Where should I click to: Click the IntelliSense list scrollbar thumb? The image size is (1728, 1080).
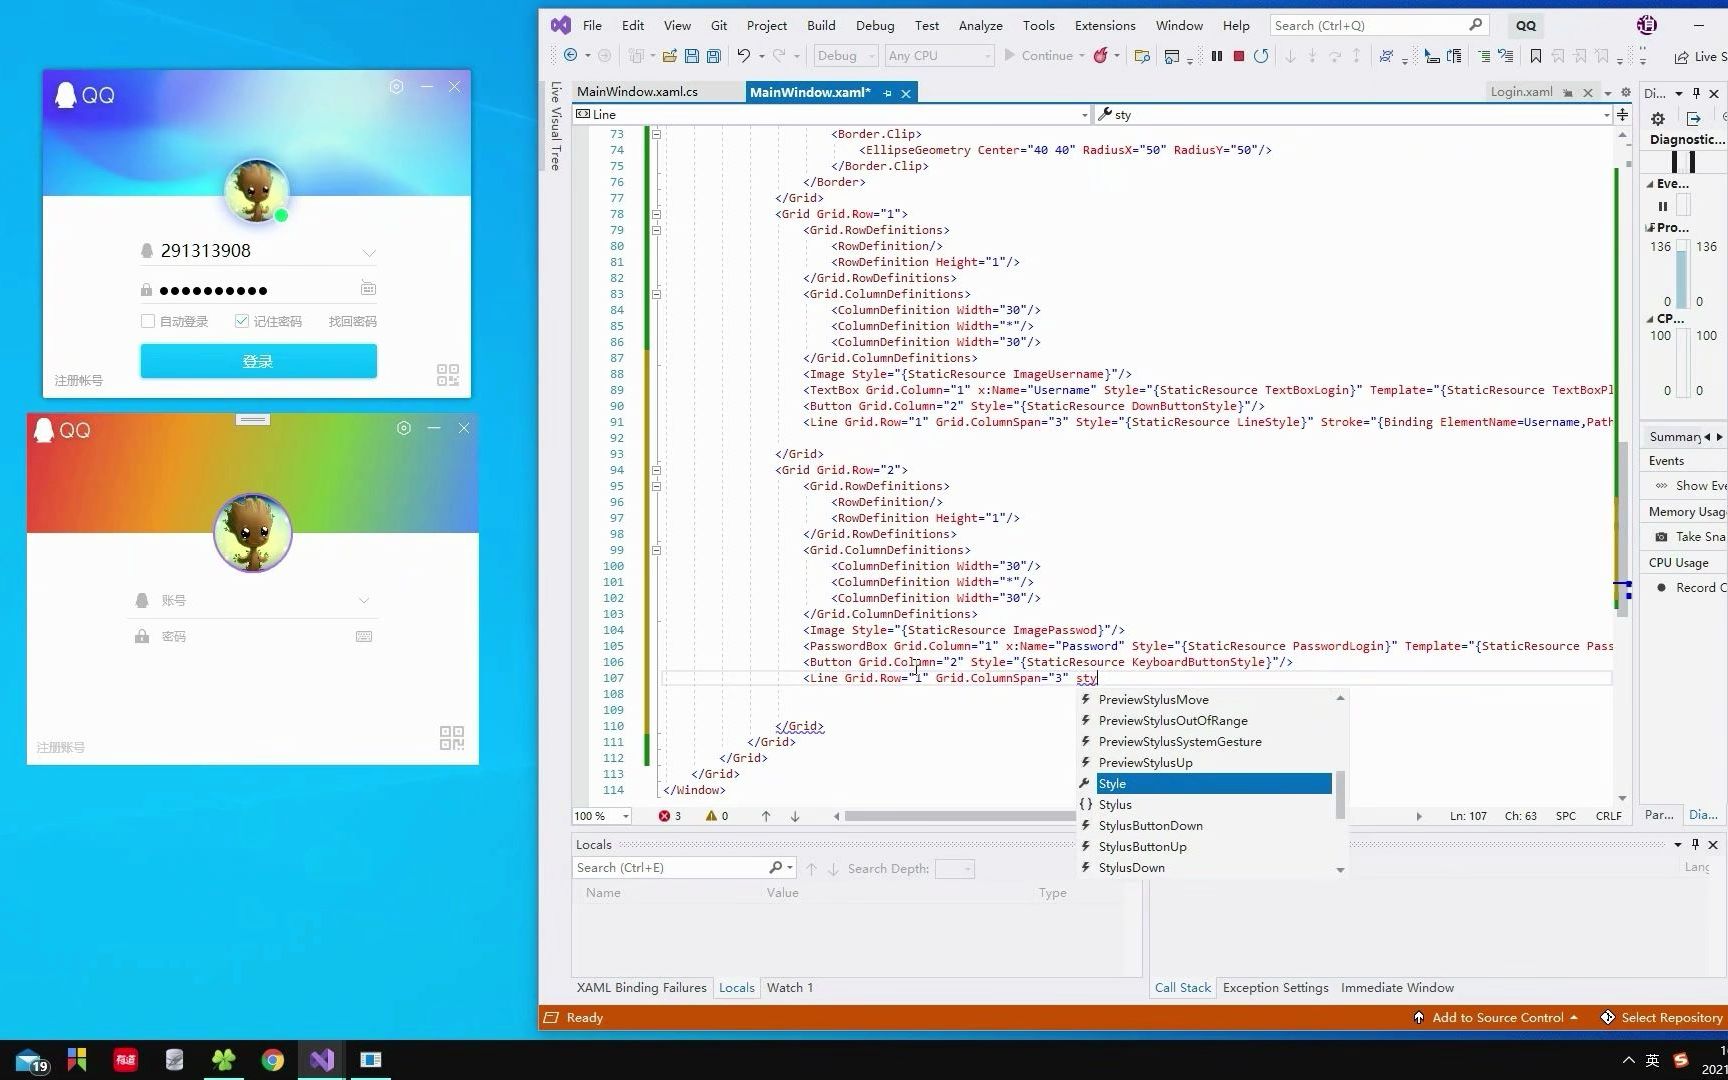pyautogui.click(x=1341, y=795)
